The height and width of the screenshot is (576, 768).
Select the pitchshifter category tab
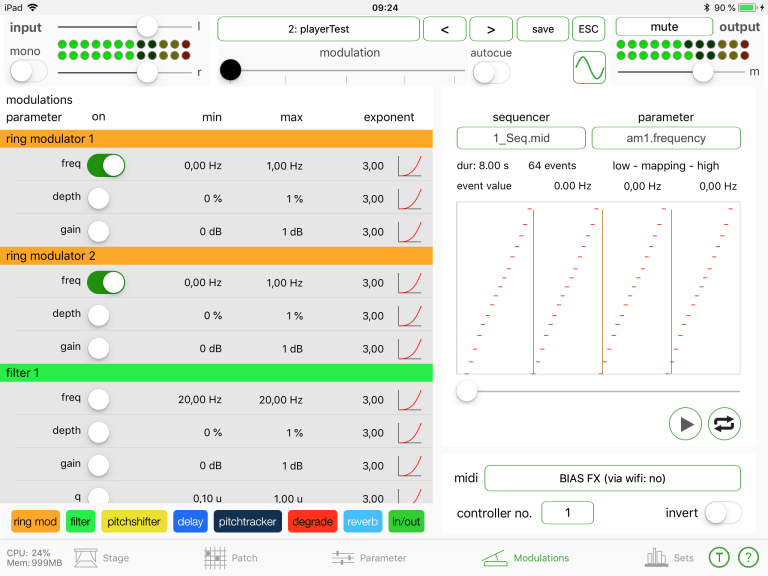(x=134, y=522)
